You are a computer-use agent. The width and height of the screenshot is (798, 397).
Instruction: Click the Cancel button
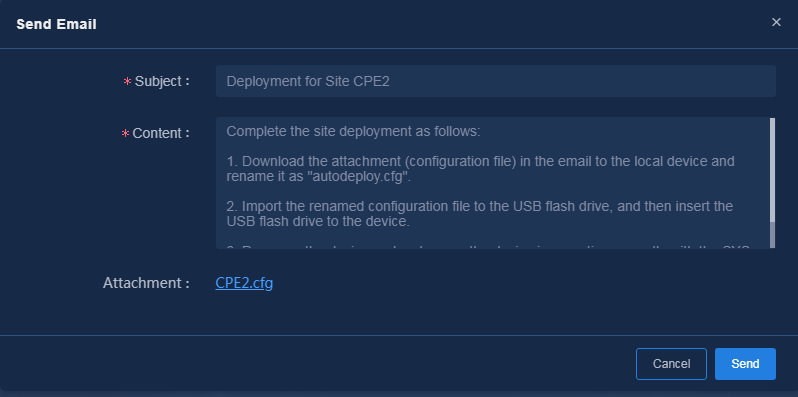(x=671, y=364)
